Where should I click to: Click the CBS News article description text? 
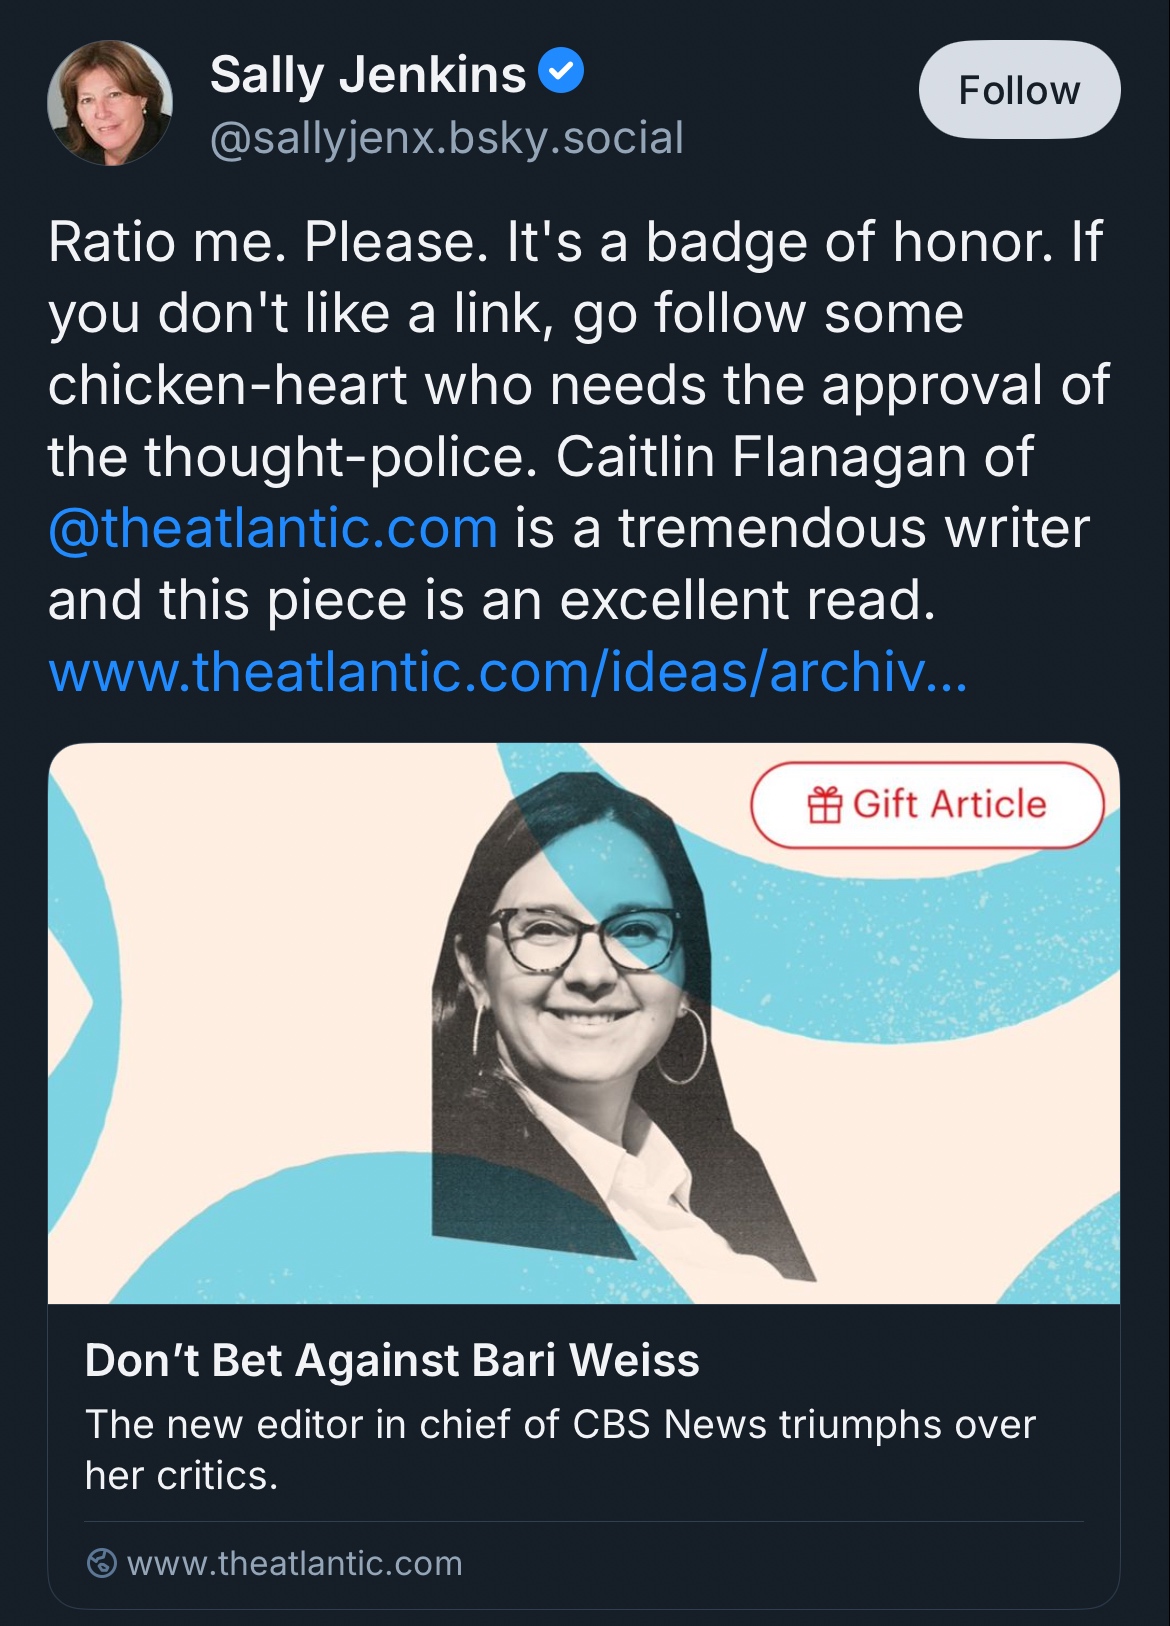coord(560,1449)
